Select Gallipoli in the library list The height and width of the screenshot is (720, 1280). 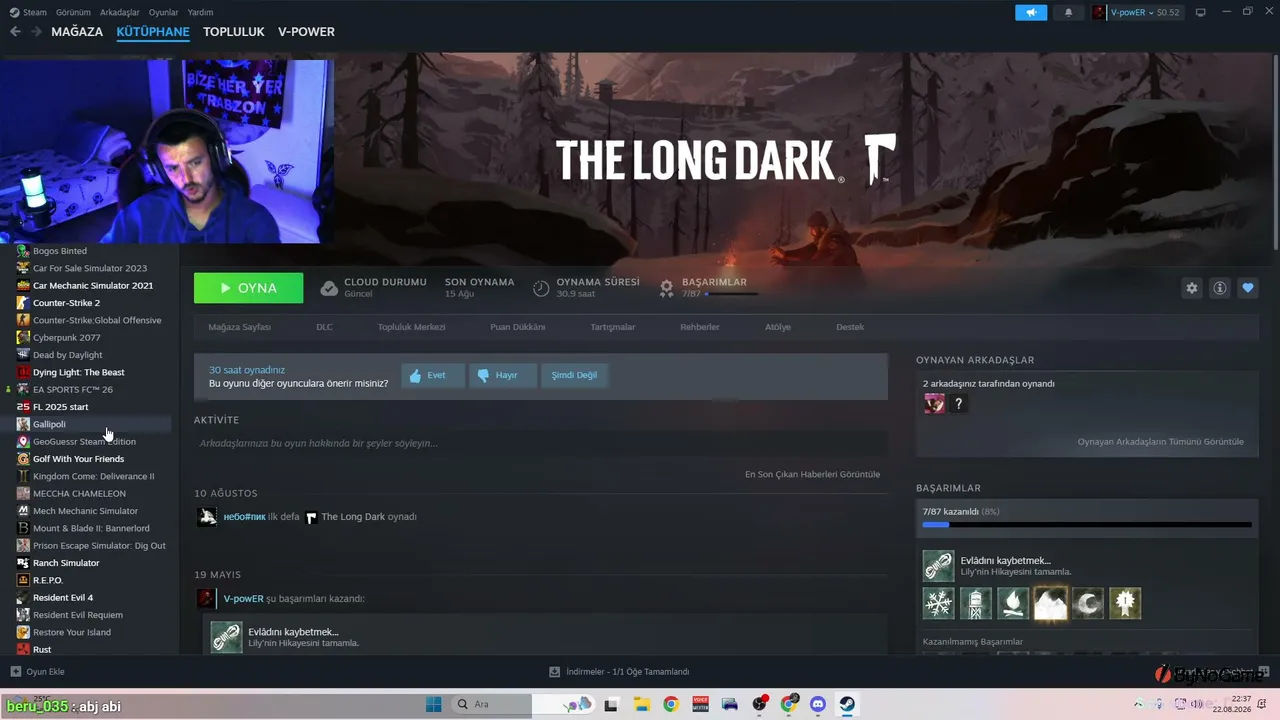click(49, 424)
